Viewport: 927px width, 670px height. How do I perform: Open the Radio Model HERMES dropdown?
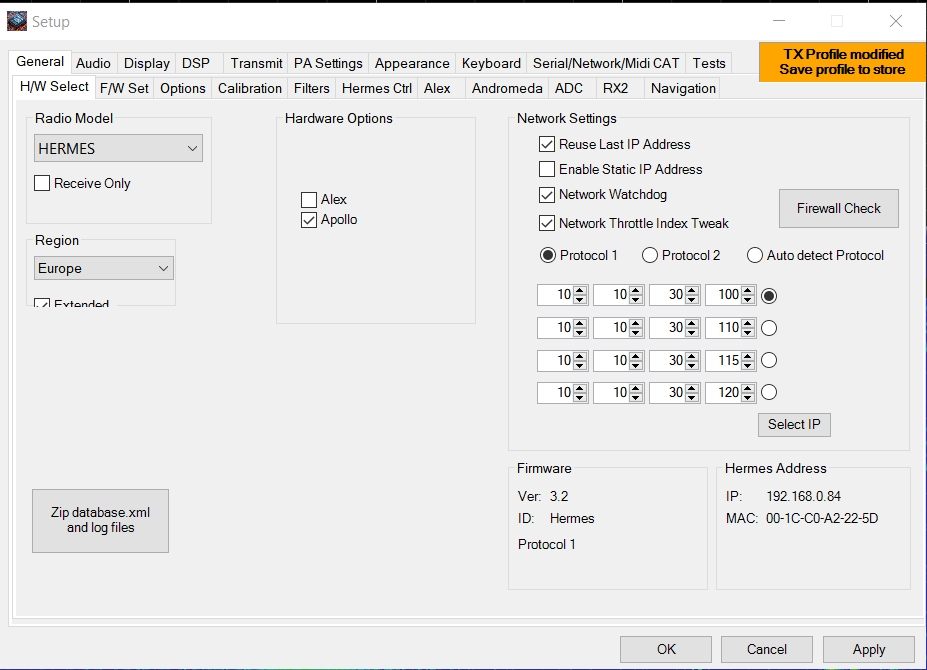tap(119, 149)
